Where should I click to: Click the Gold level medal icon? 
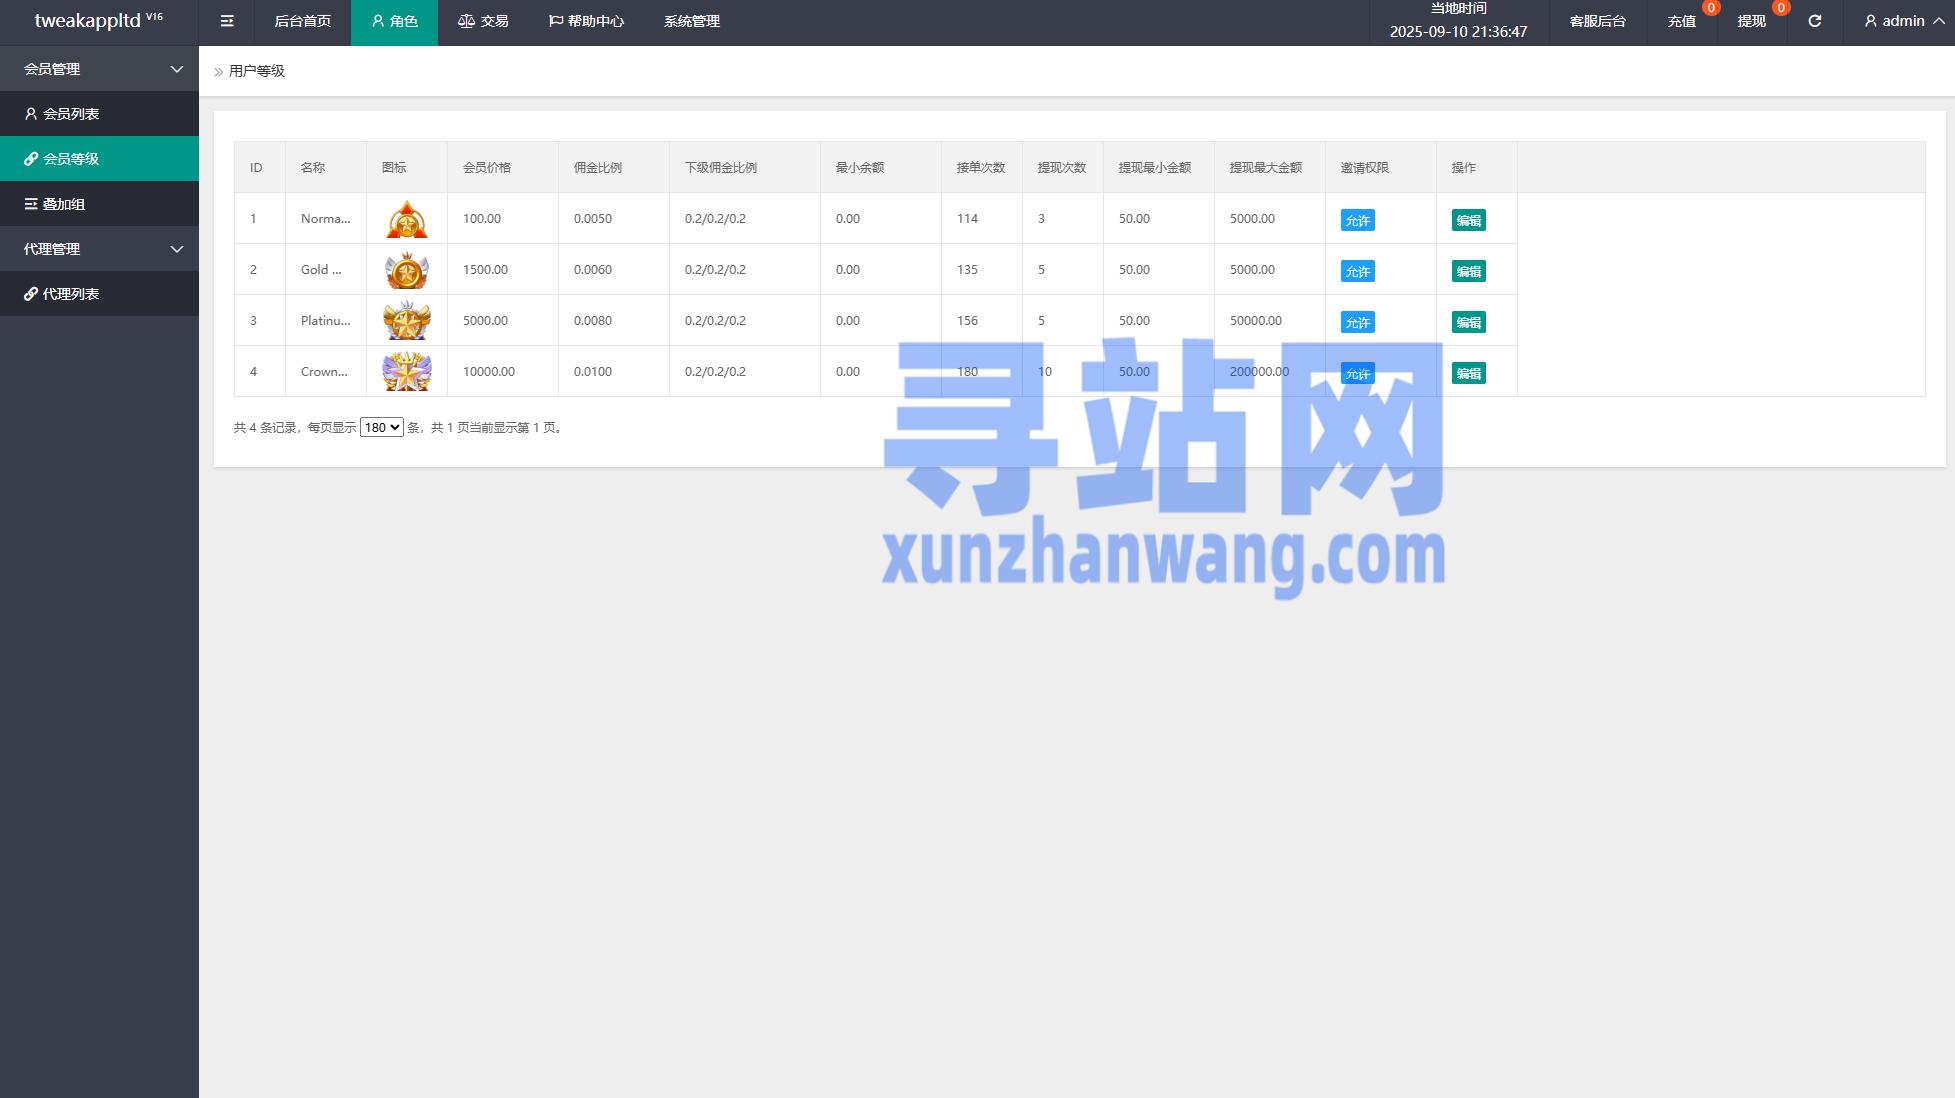tap(407, 270)
